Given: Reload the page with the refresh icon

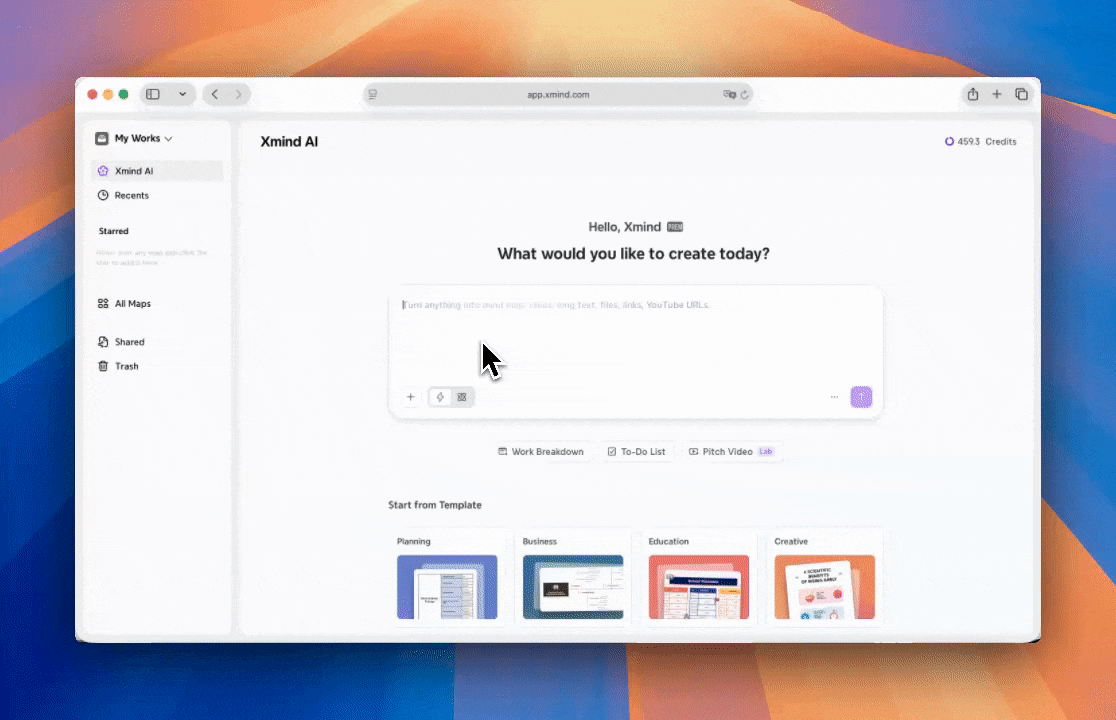Looking at the screenshot, I should 744,95.
